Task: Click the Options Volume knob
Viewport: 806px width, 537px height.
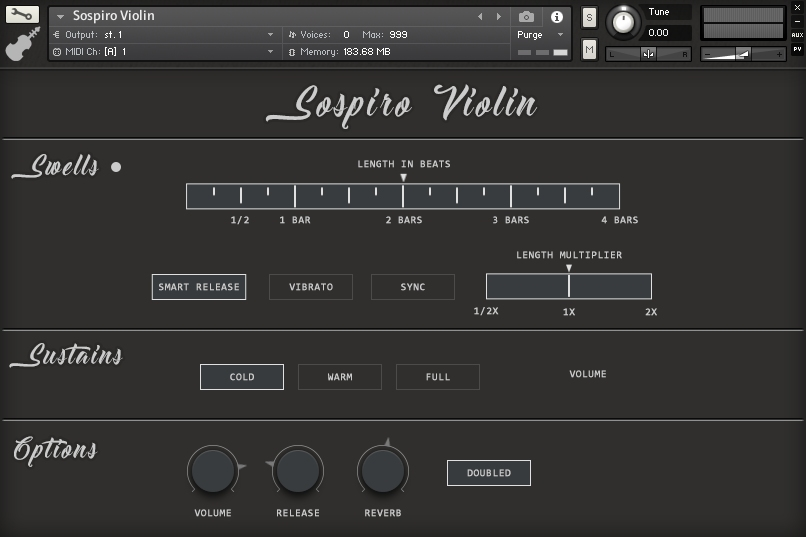Action: click(213, 470)
